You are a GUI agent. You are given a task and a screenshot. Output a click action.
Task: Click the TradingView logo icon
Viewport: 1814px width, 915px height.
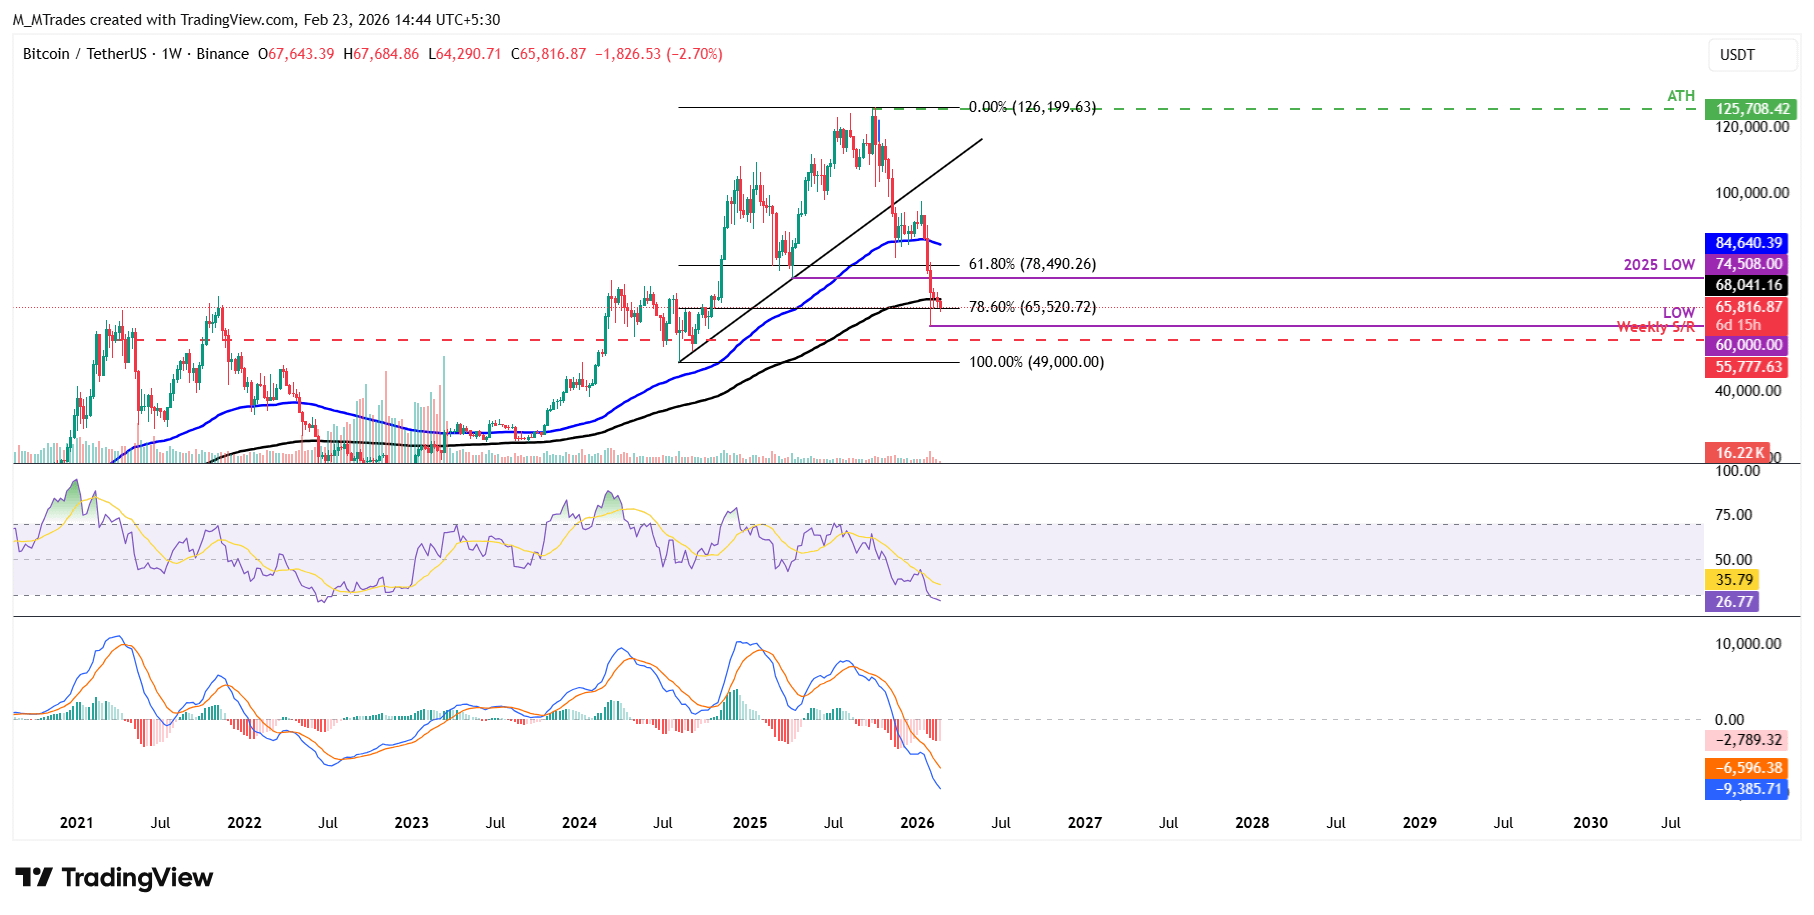[34, 878]
